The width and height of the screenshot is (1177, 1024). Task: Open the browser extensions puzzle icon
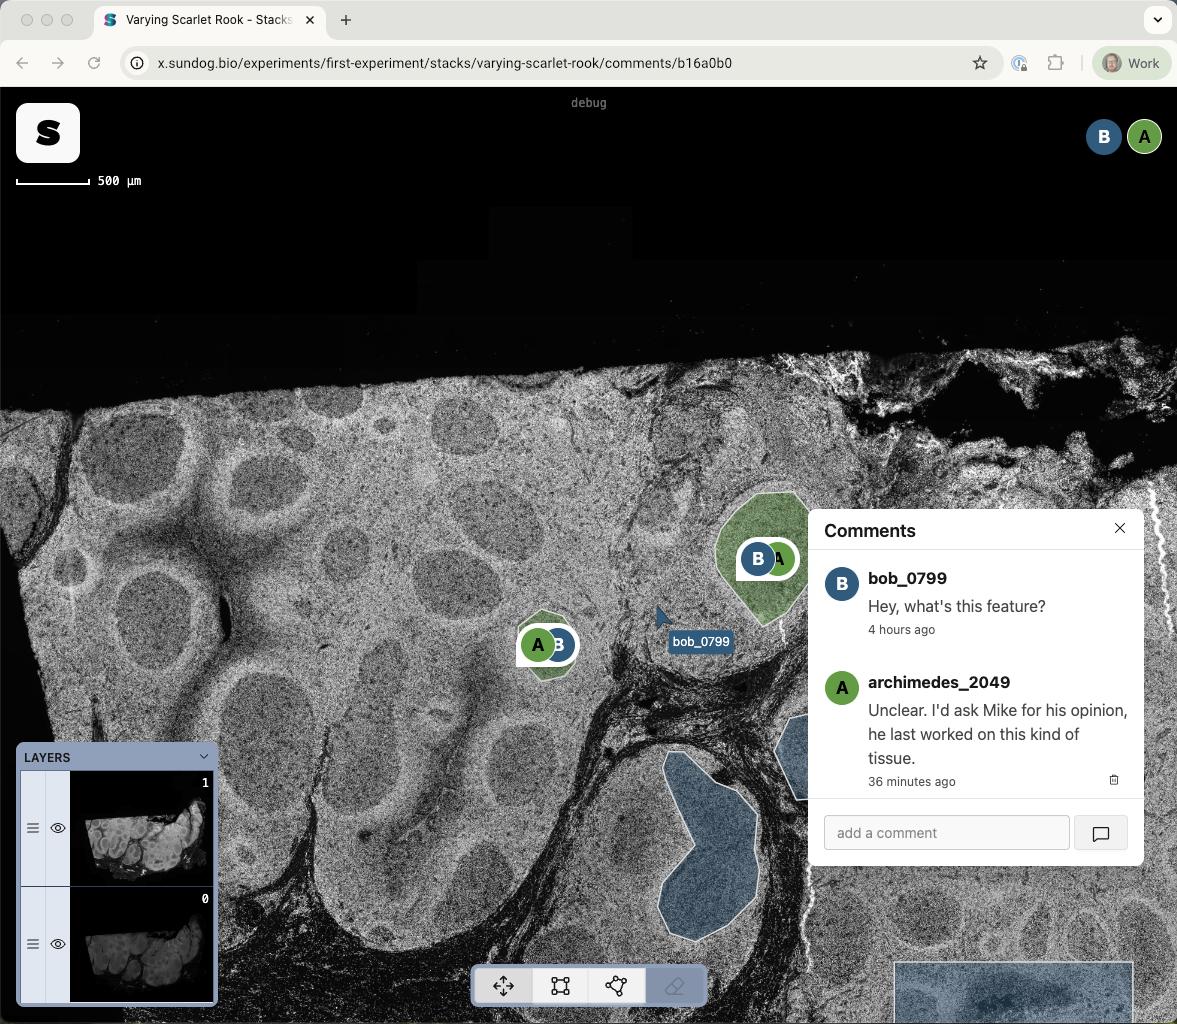1056,63
